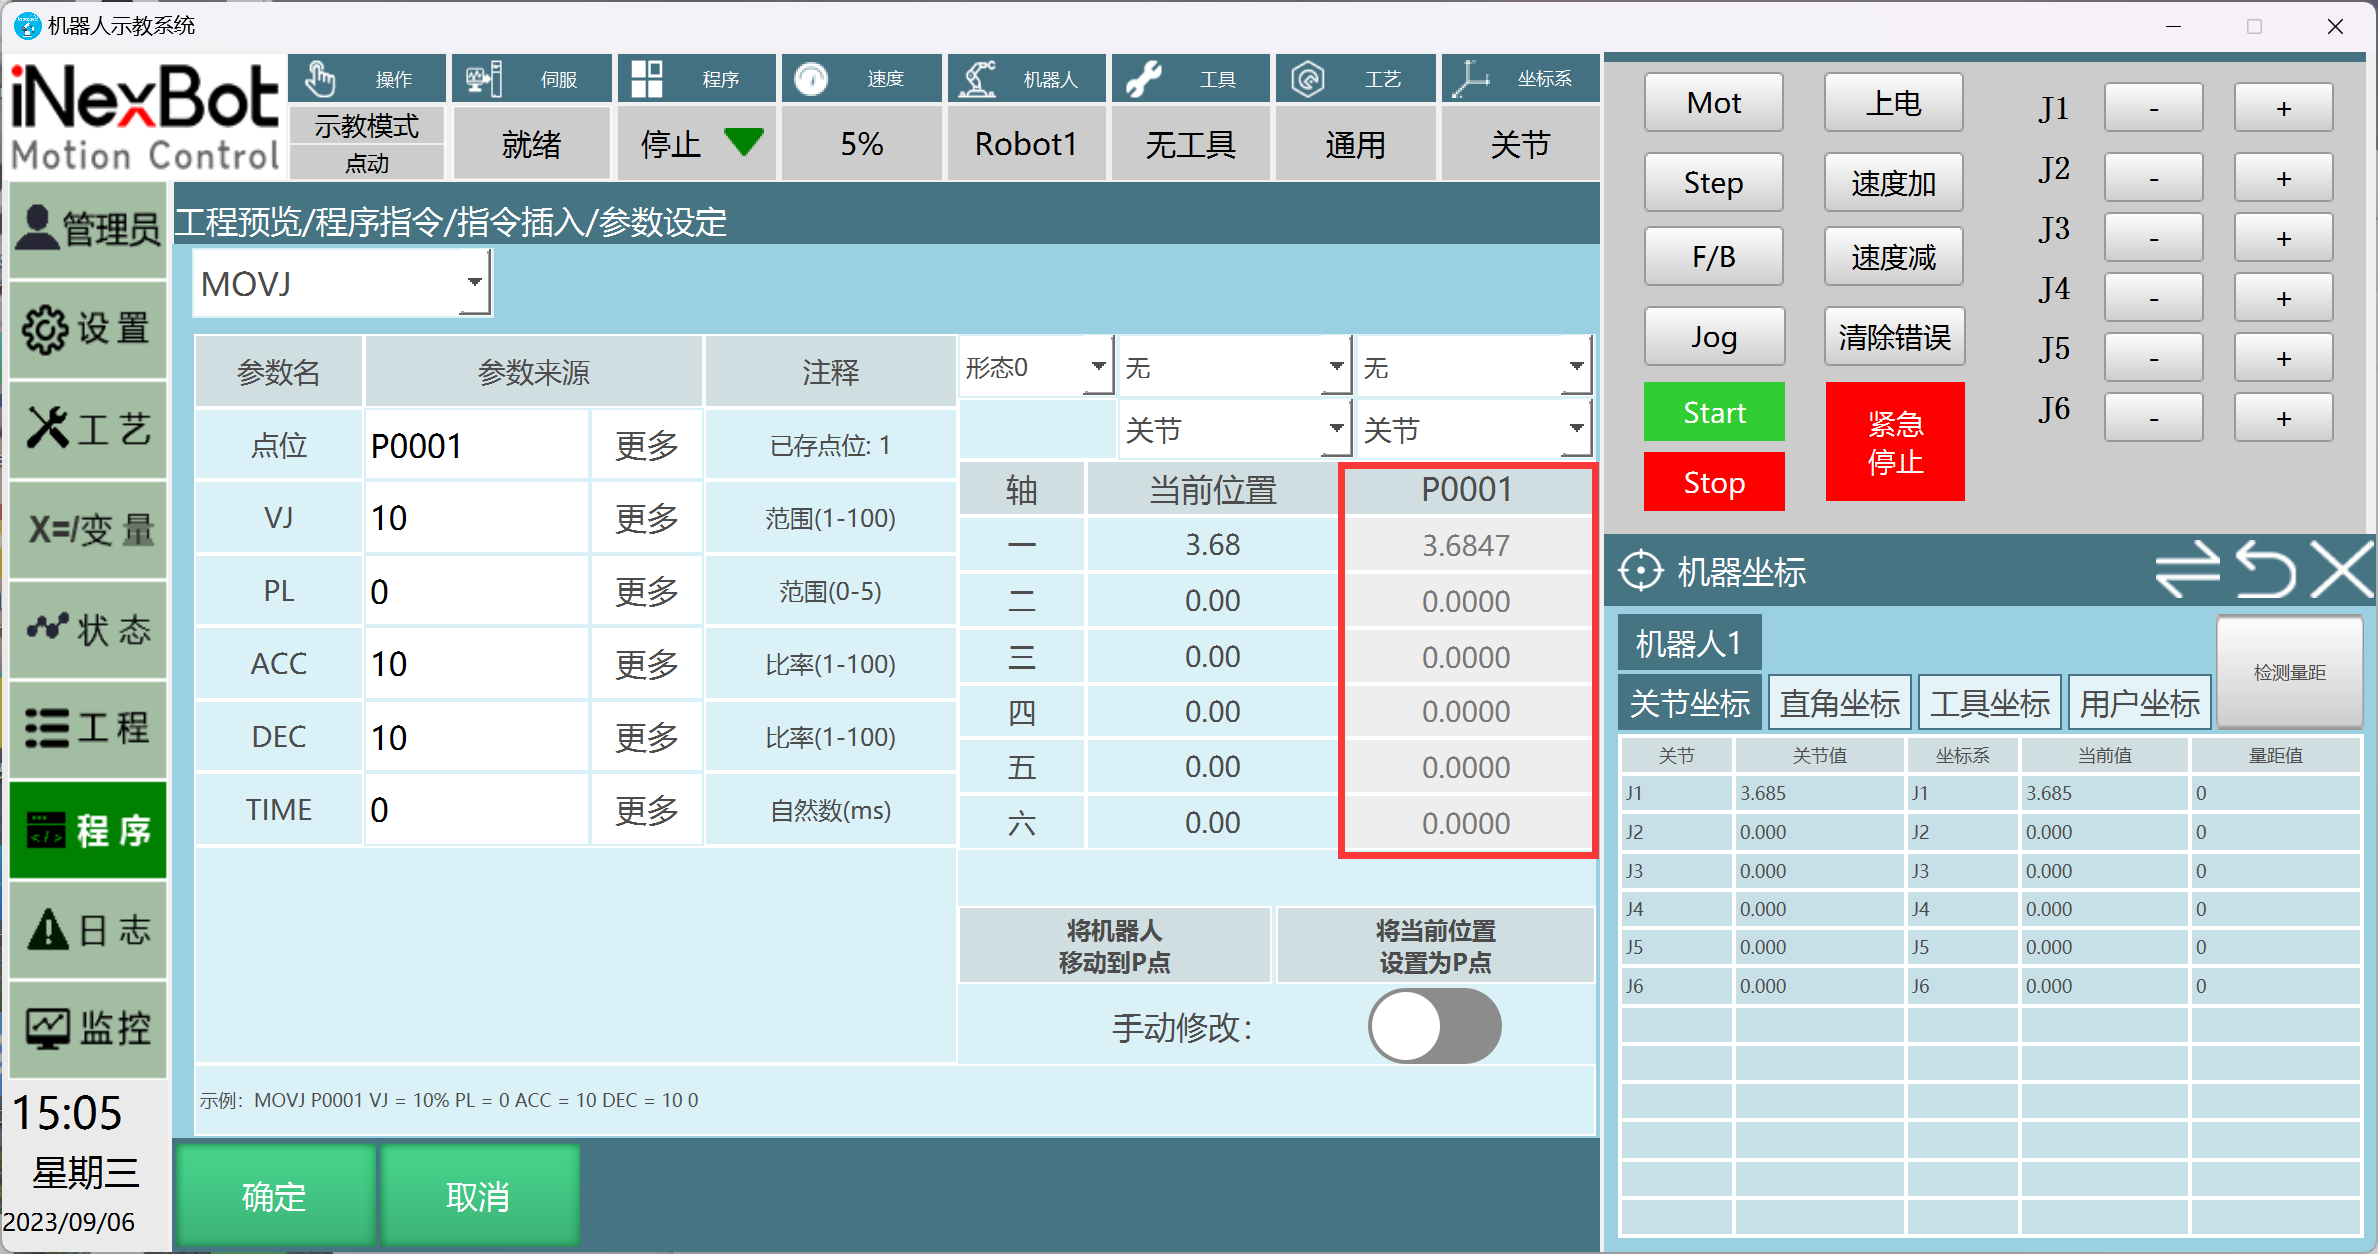The width and height of the screenshot is (2378, 1254).
Task: Click the coordinate system axis icon
Action: 1470,78
